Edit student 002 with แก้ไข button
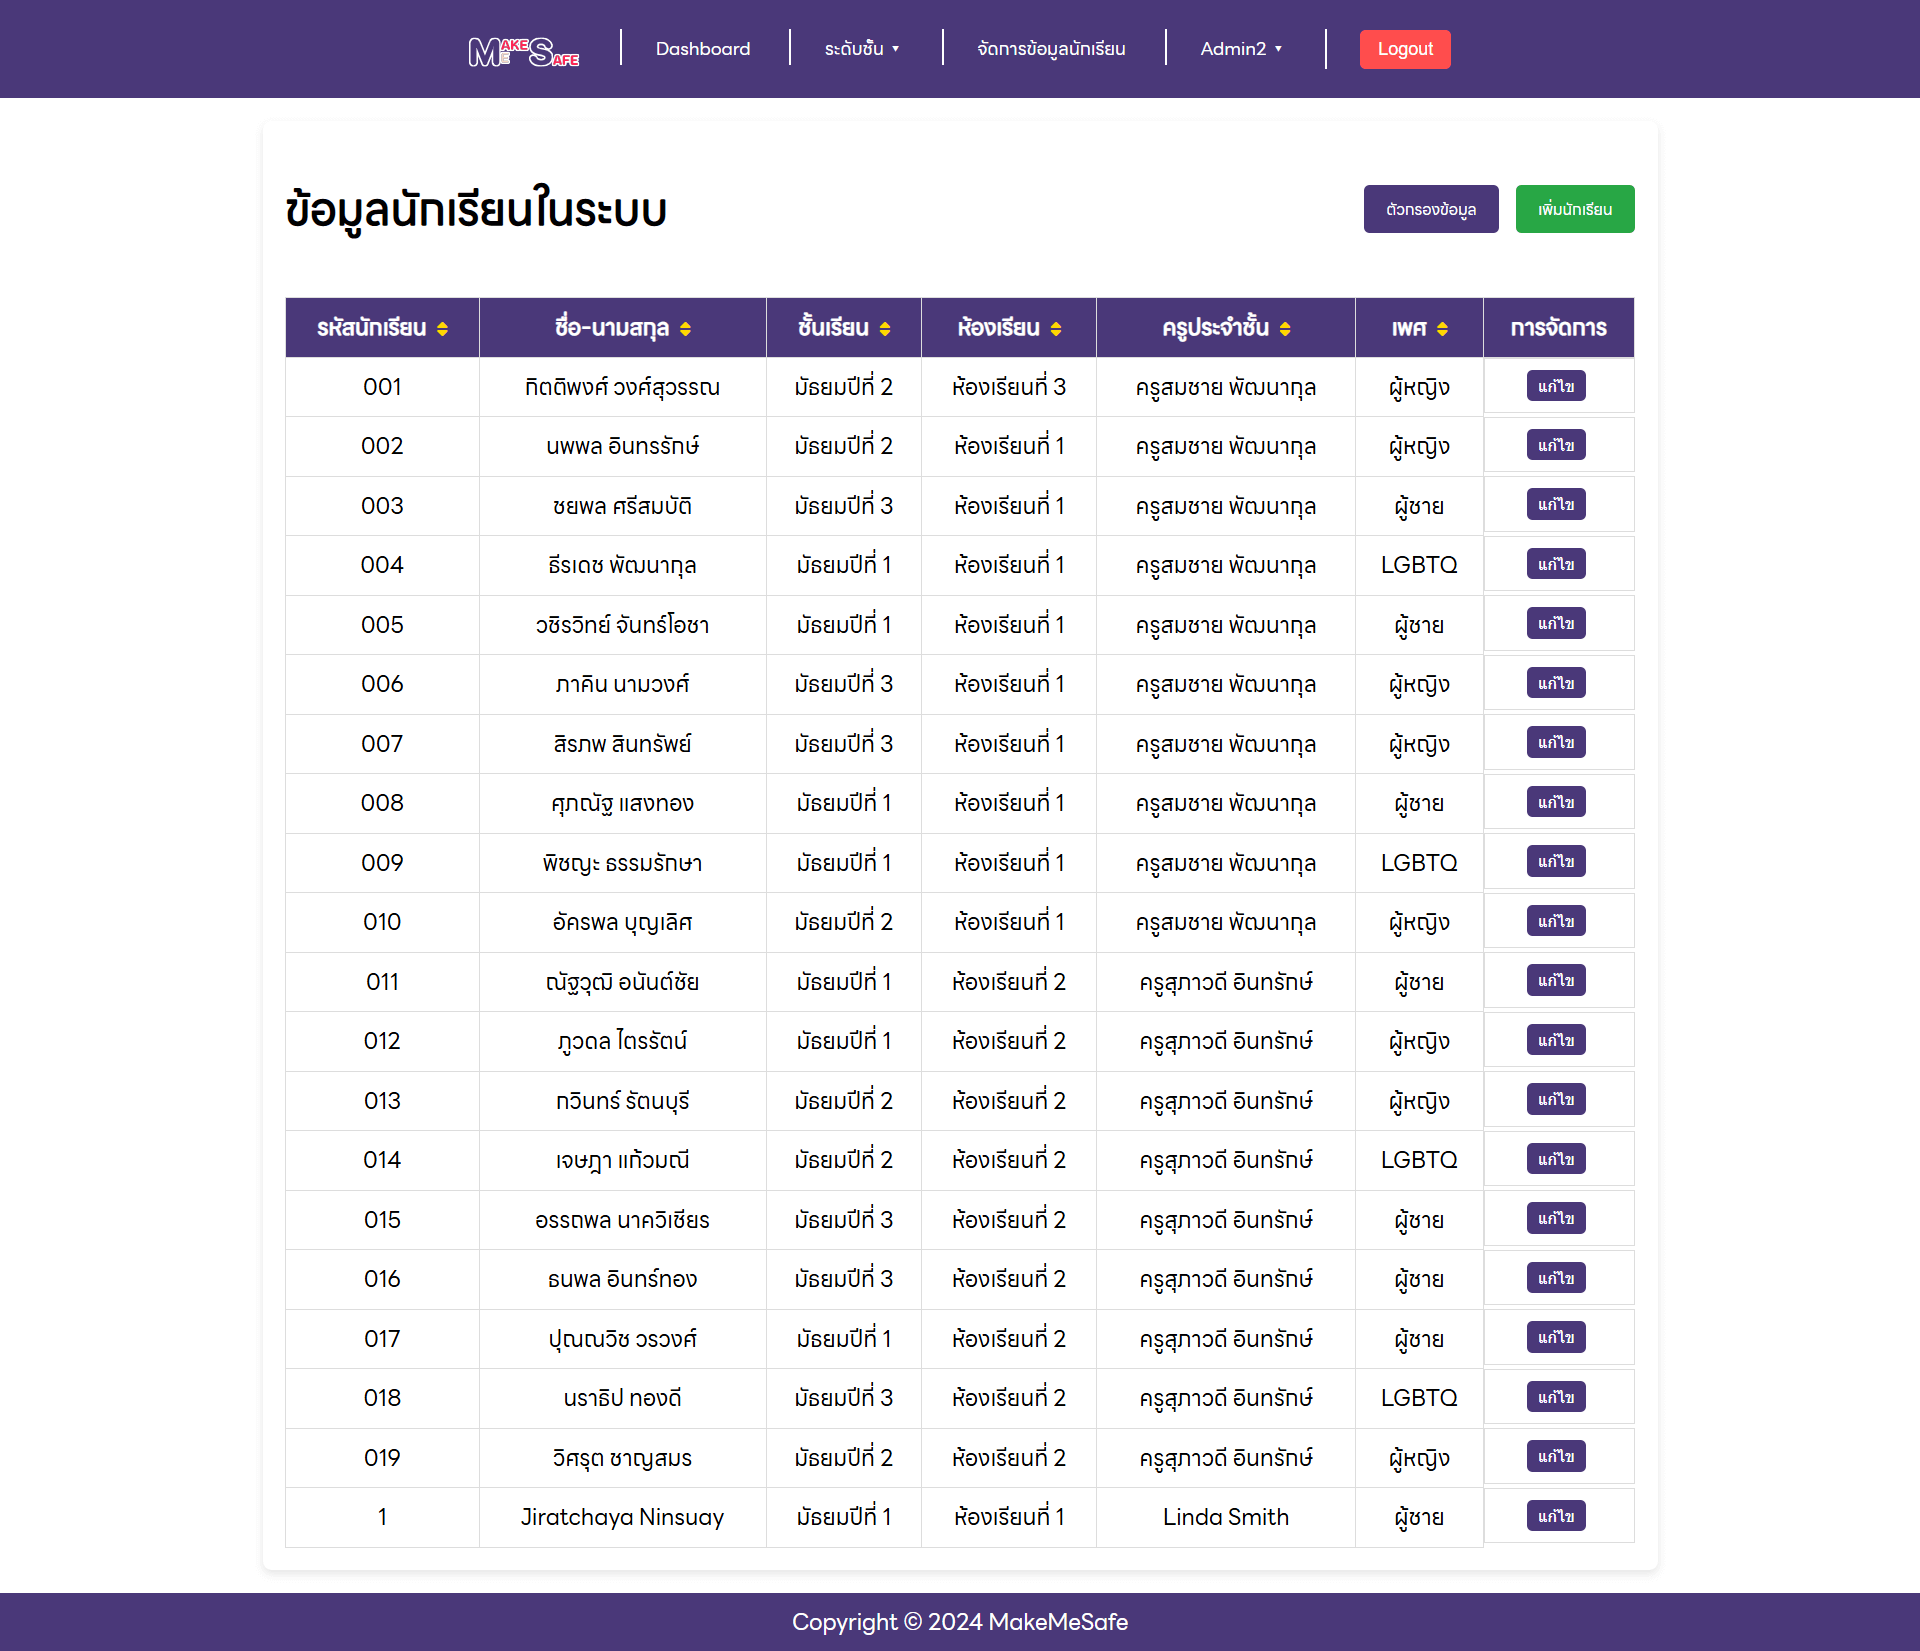Image resolution: width=1920 pixels, height=1651 pixels. [x=1556, y=445]
